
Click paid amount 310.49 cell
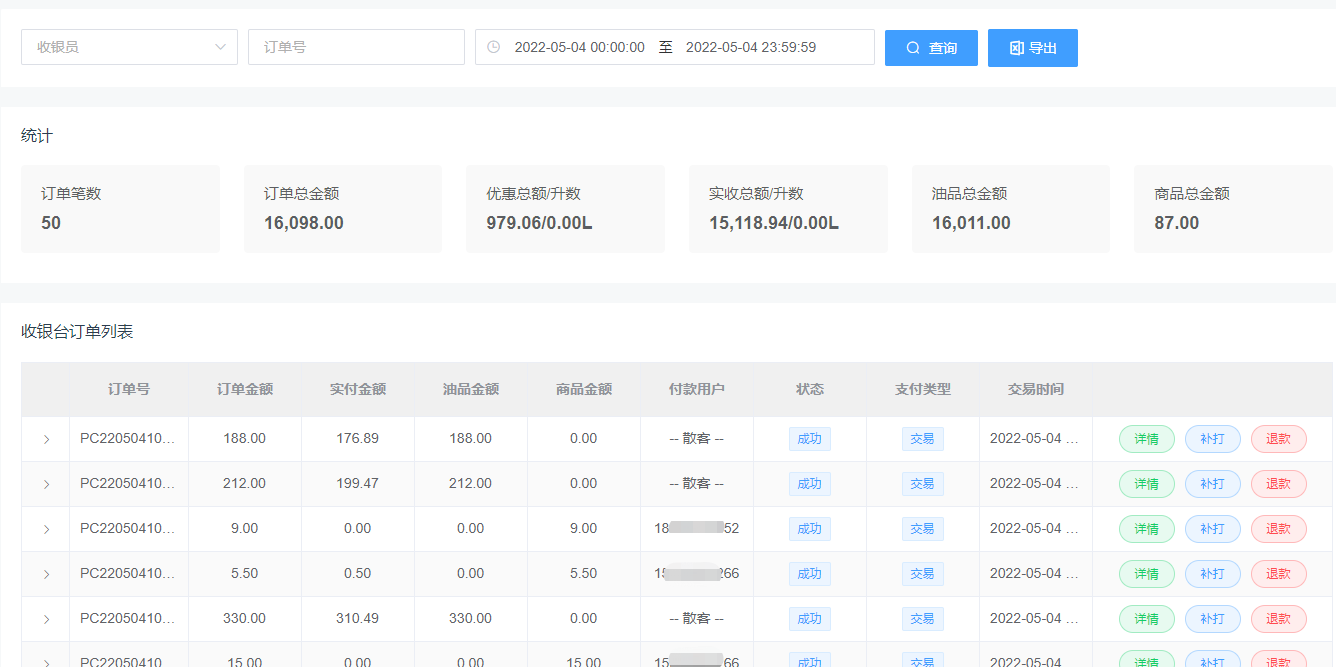pos(358,619)
